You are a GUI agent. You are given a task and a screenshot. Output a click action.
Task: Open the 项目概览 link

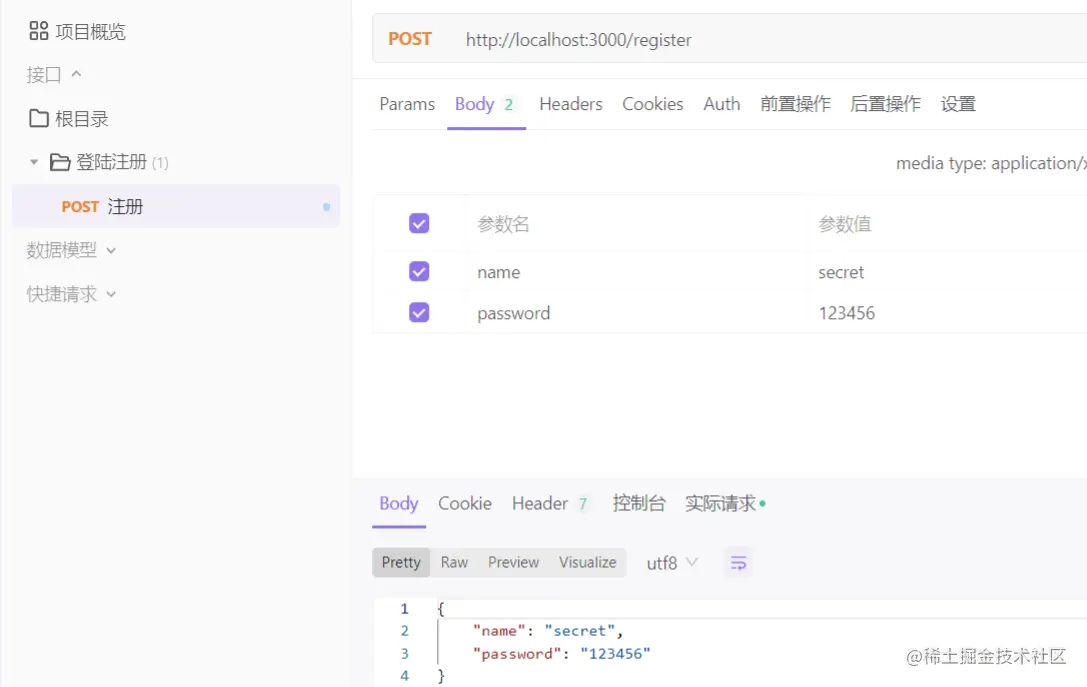click(x=91, y=31)
